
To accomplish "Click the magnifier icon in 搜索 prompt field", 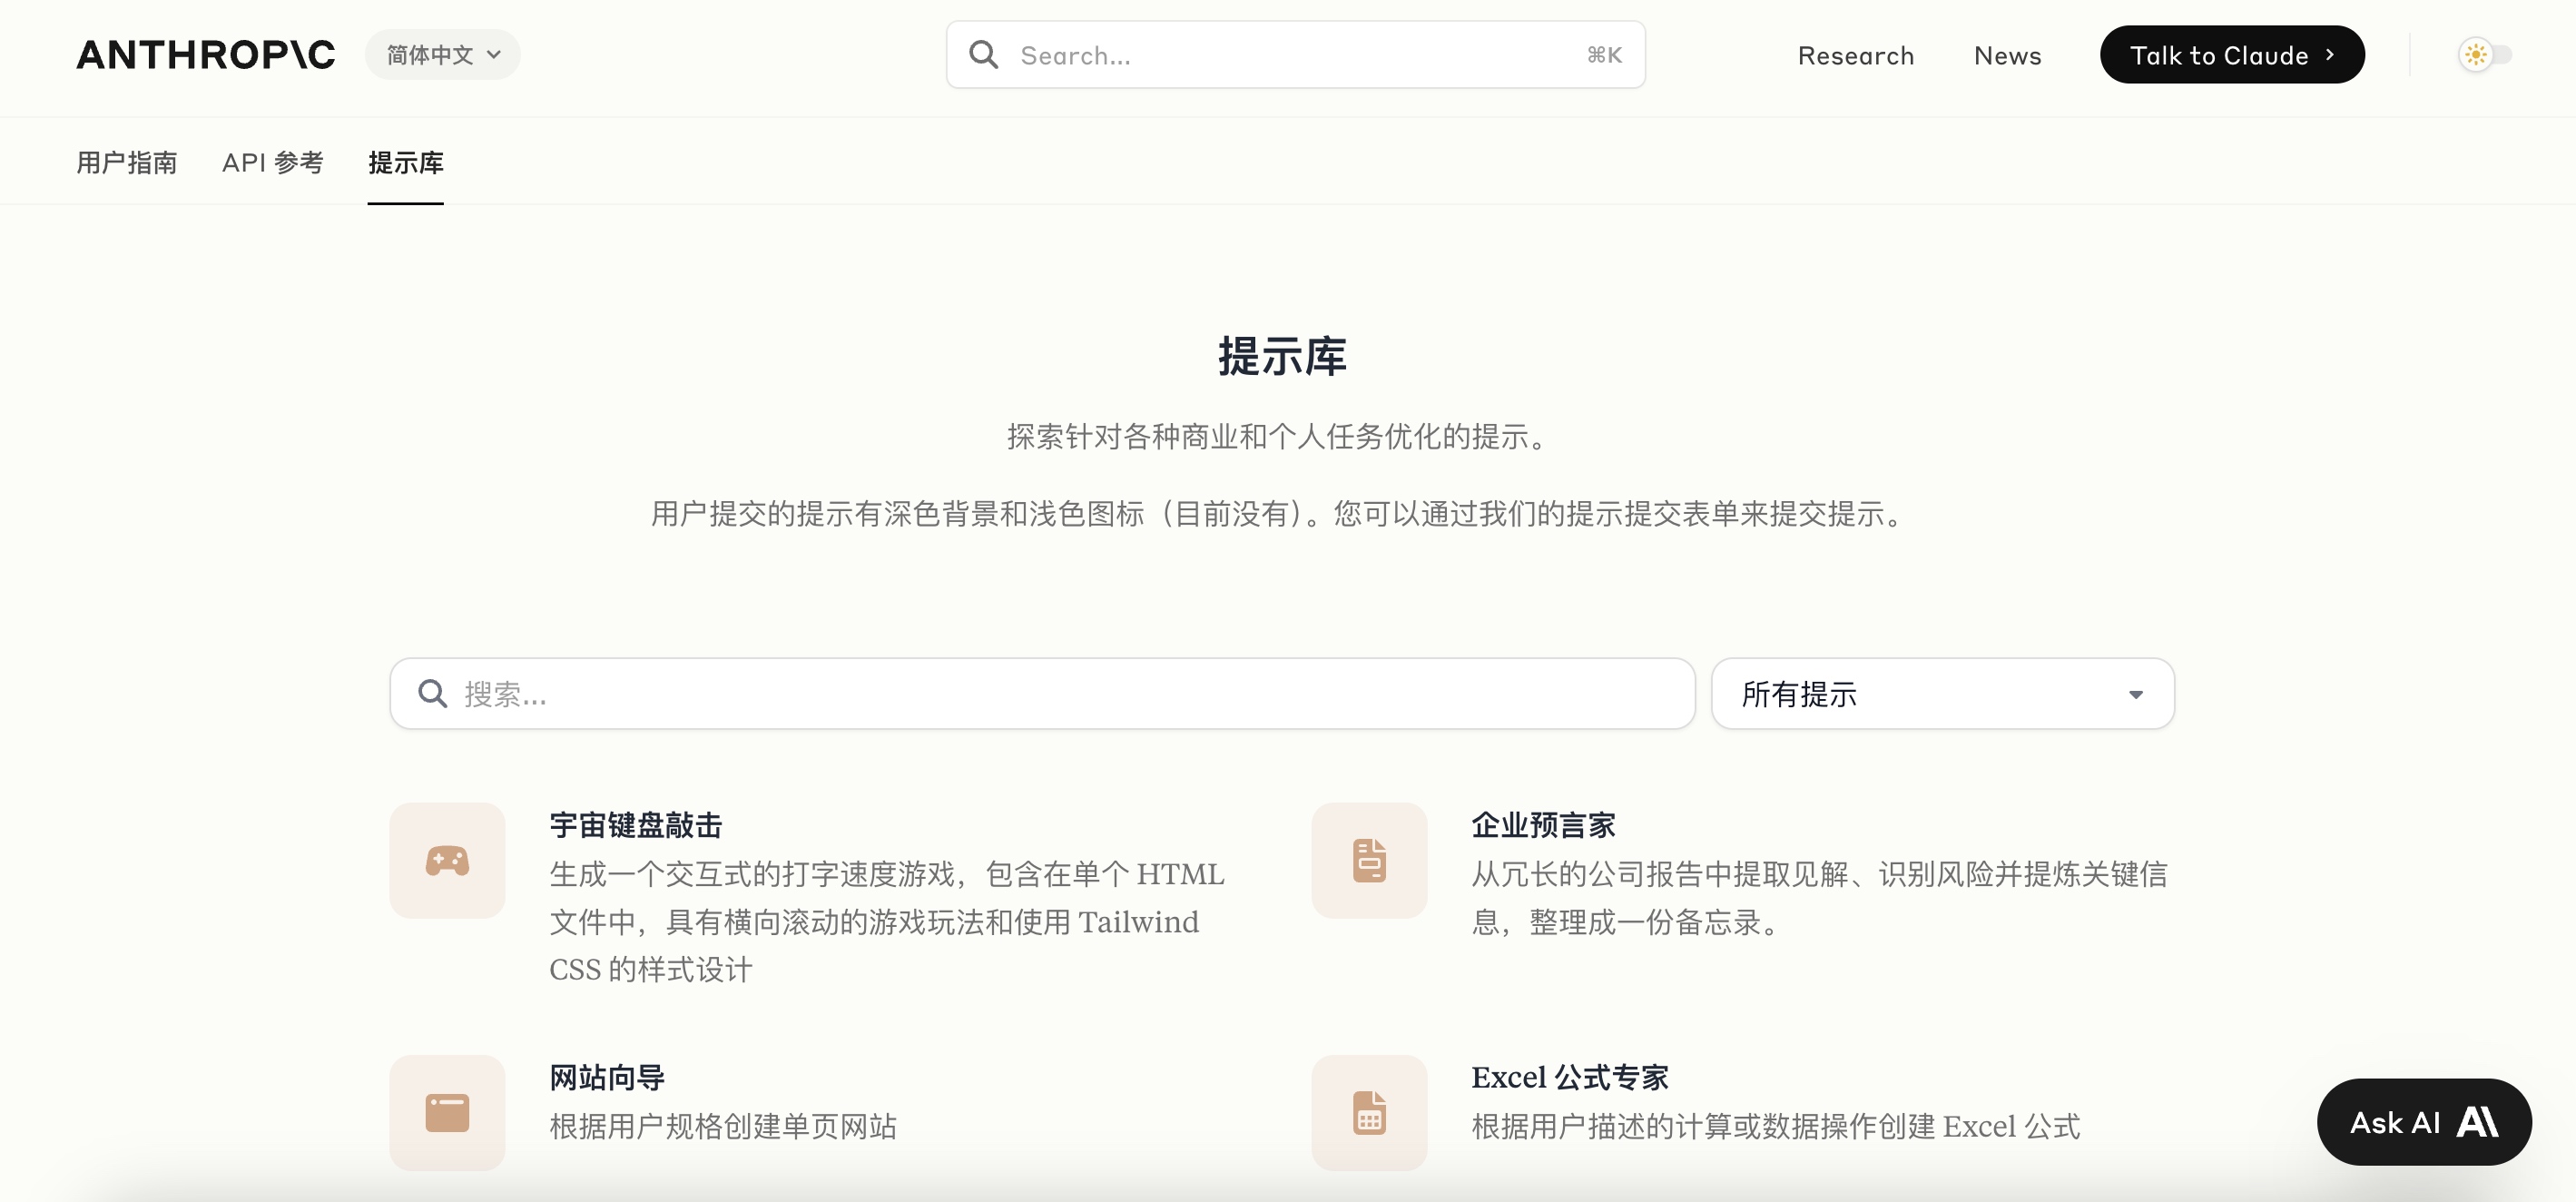I will 432,693.
